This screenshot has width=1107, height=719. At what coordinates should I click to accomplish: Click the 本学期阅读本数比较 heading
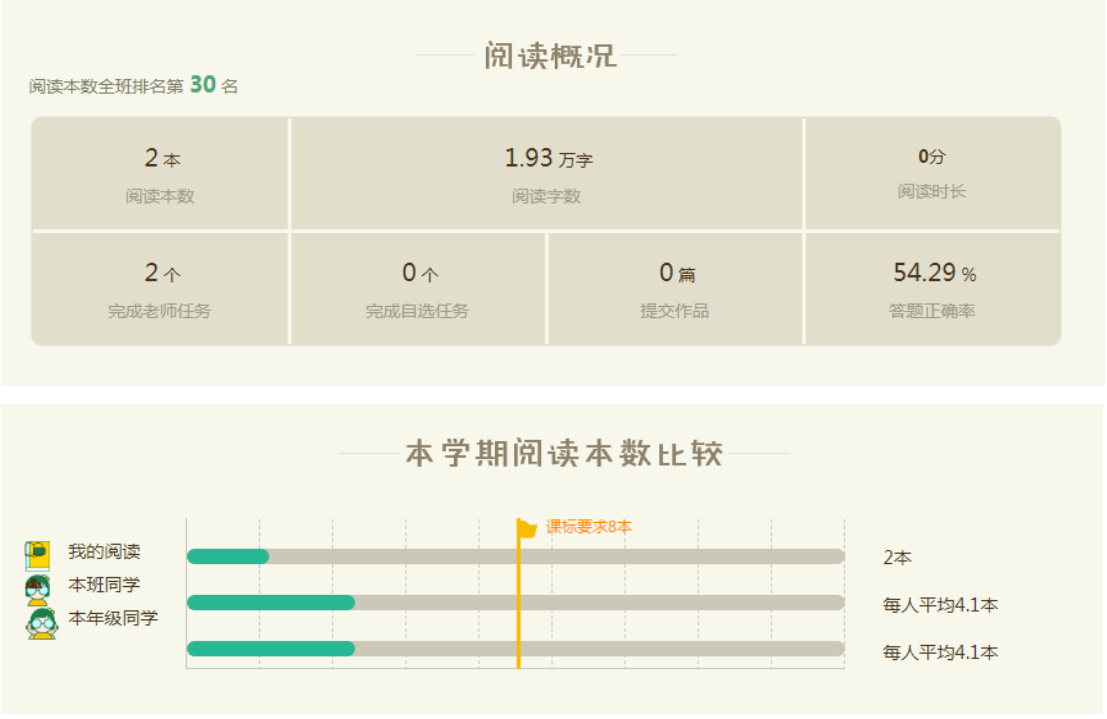point(564,453)
